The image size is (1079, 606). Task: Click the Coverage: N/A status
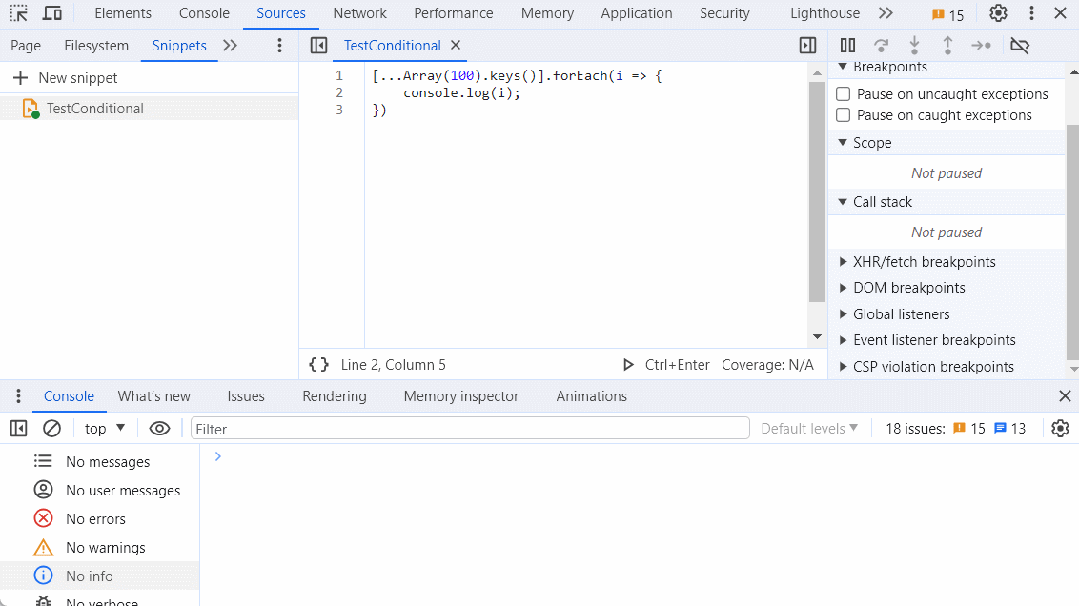(767, 365)
